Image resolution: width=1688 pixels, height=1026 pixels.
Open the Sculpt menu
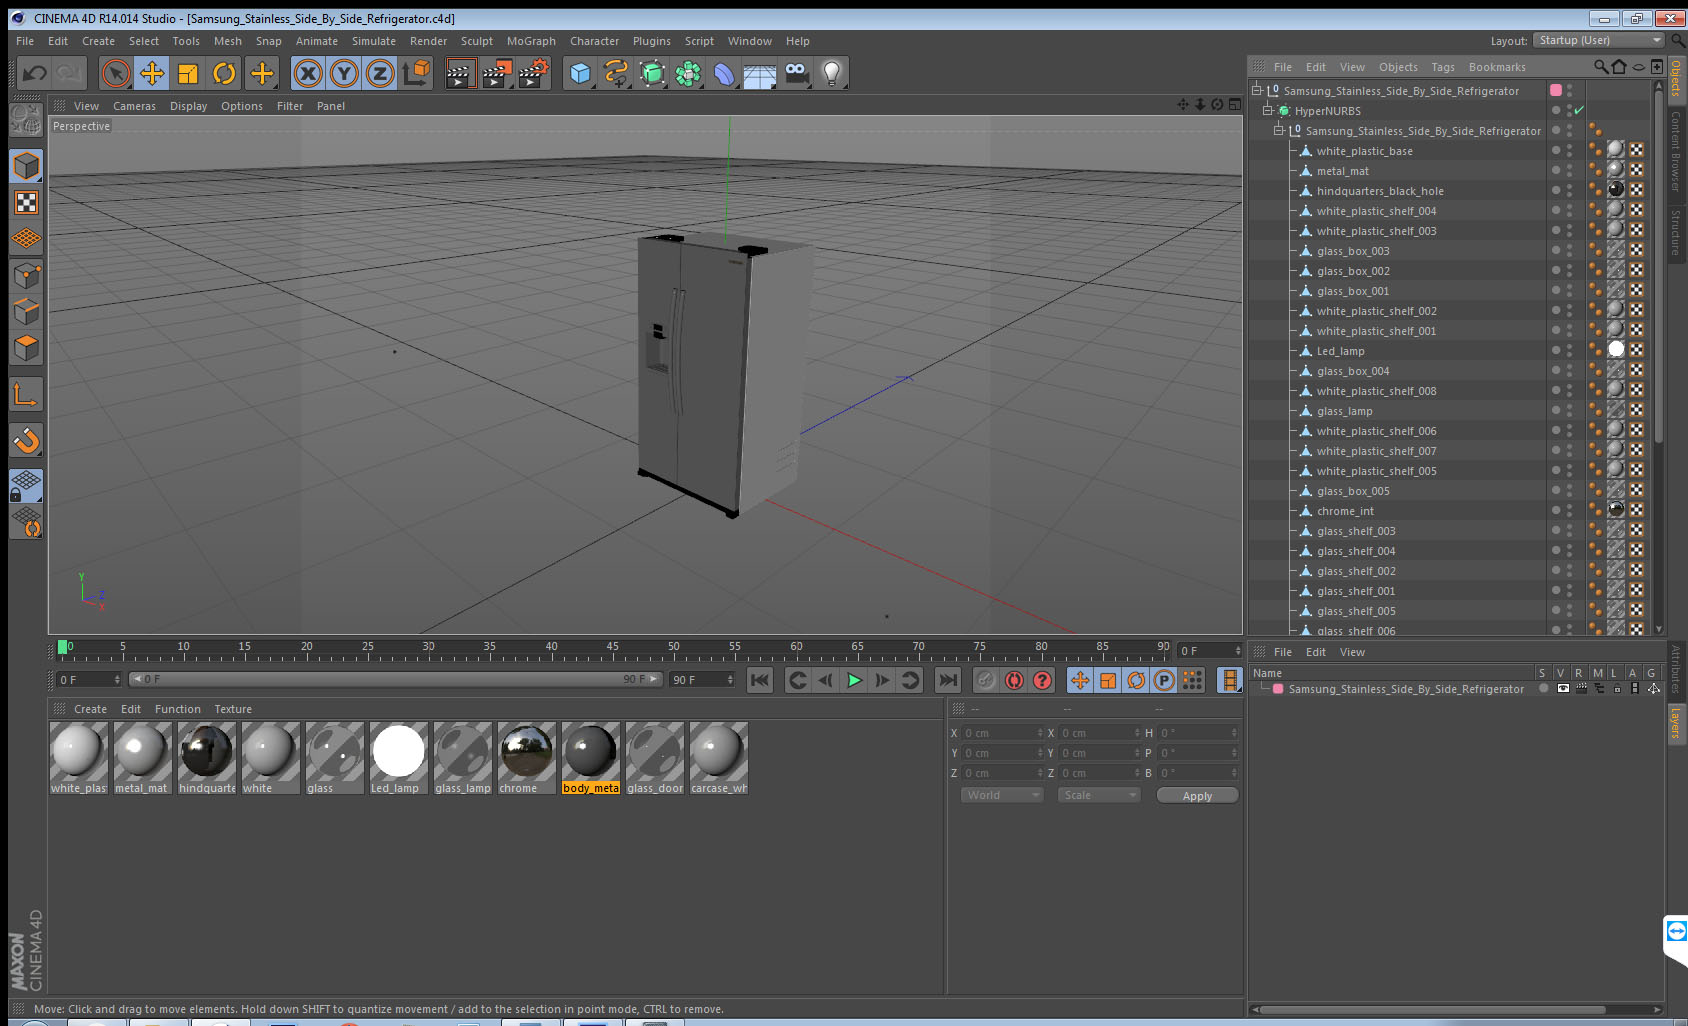point(477,41)
